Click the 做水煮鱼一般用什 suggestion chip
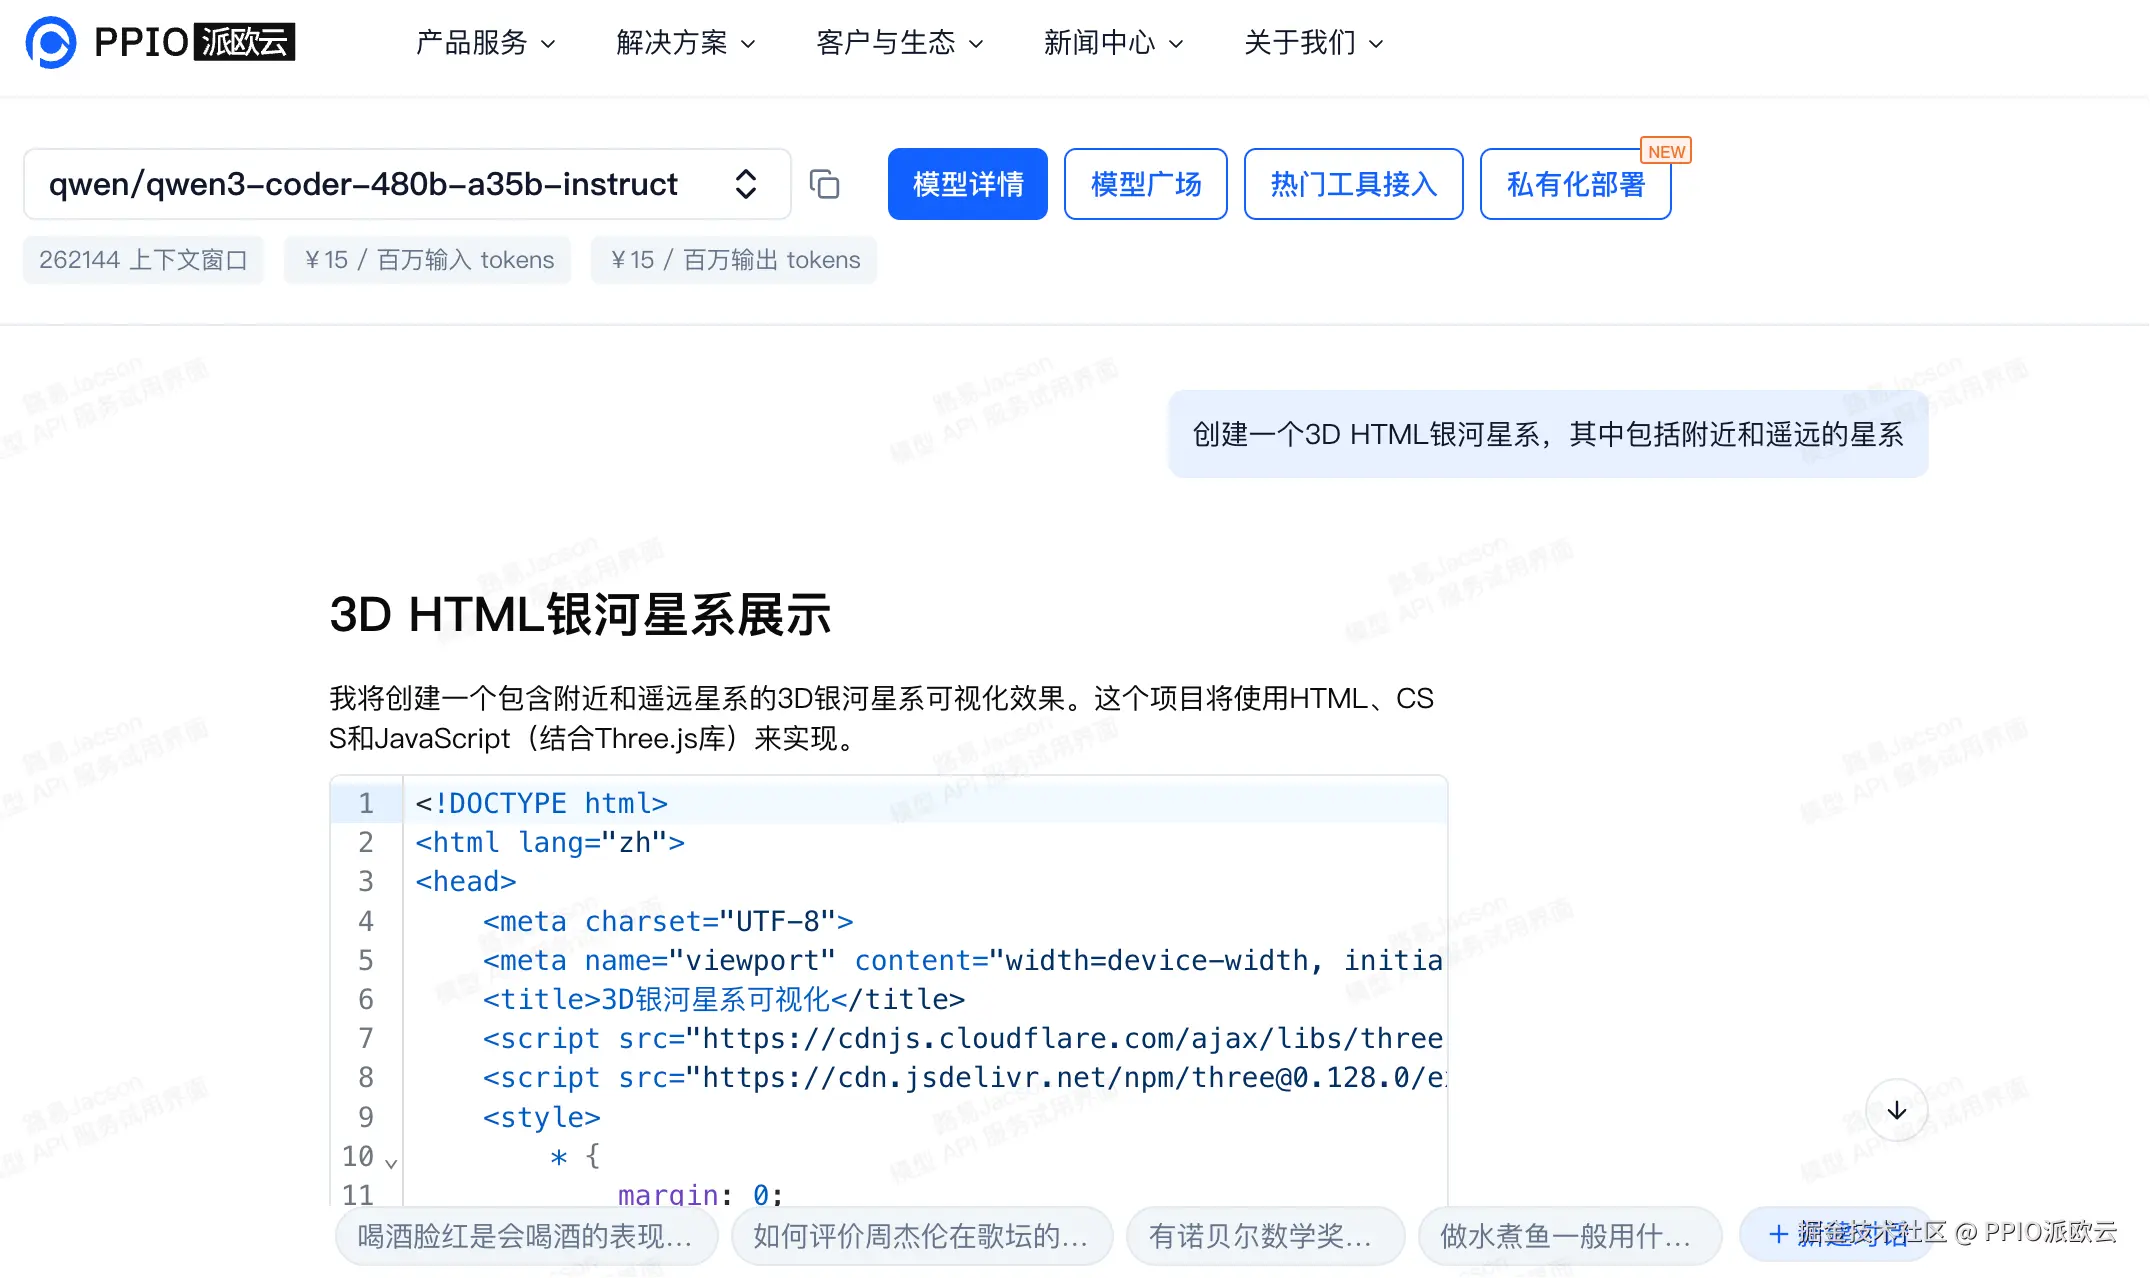 1569,1236
